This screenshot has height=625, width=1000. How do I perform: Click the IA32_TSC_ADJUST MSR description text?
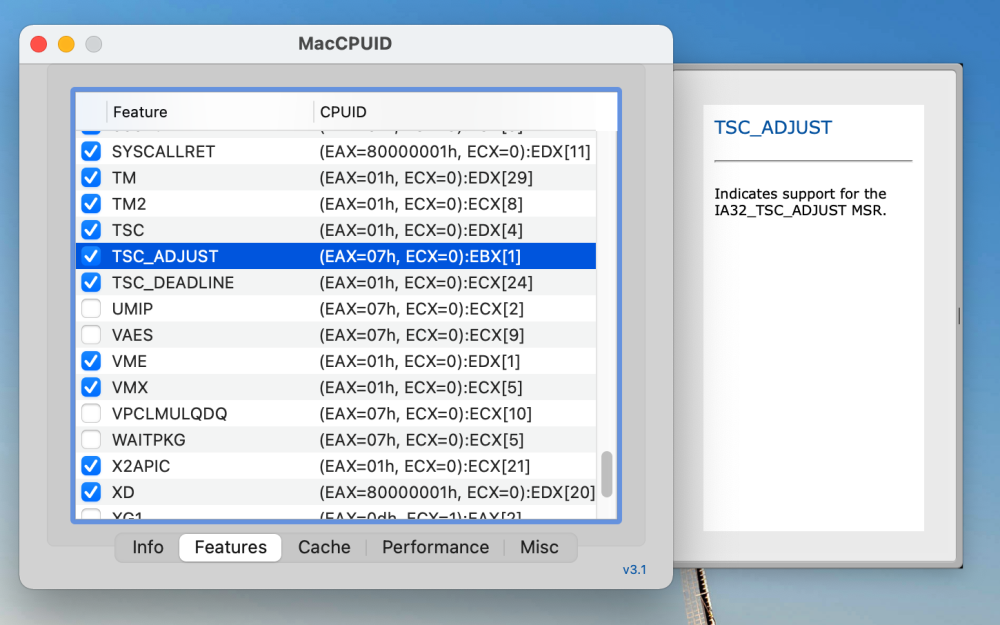click(x=800, y=202)
